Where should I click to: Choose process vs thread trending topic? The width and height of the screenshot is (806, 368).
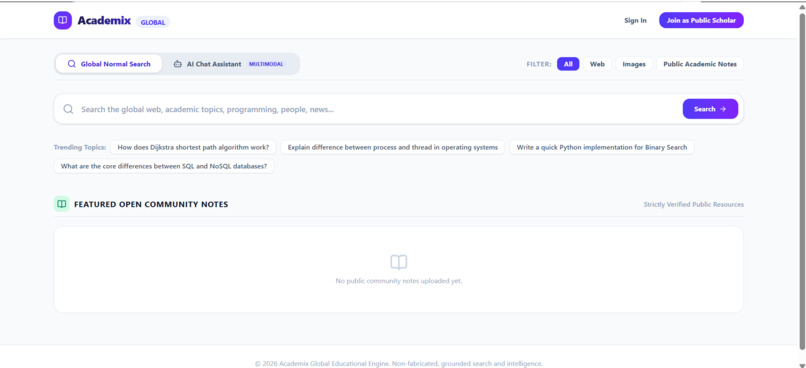[393, 147]
